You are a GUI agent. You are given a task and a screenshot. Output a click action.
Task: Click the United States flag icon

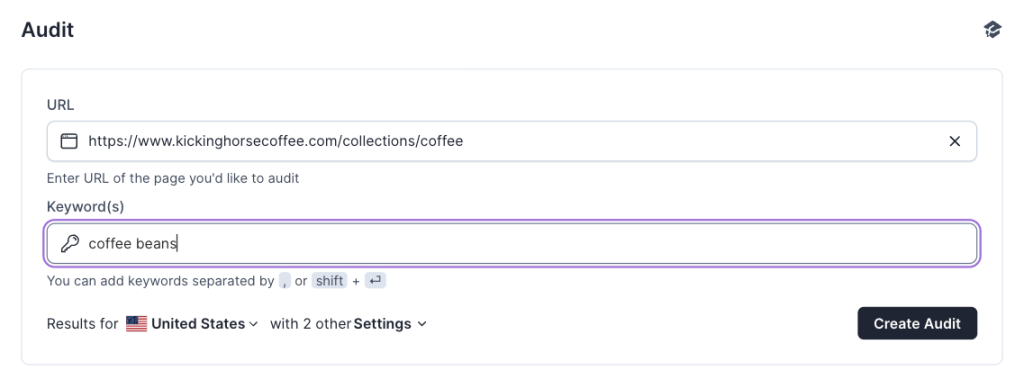pyautogui.click(x=136, y=324)
